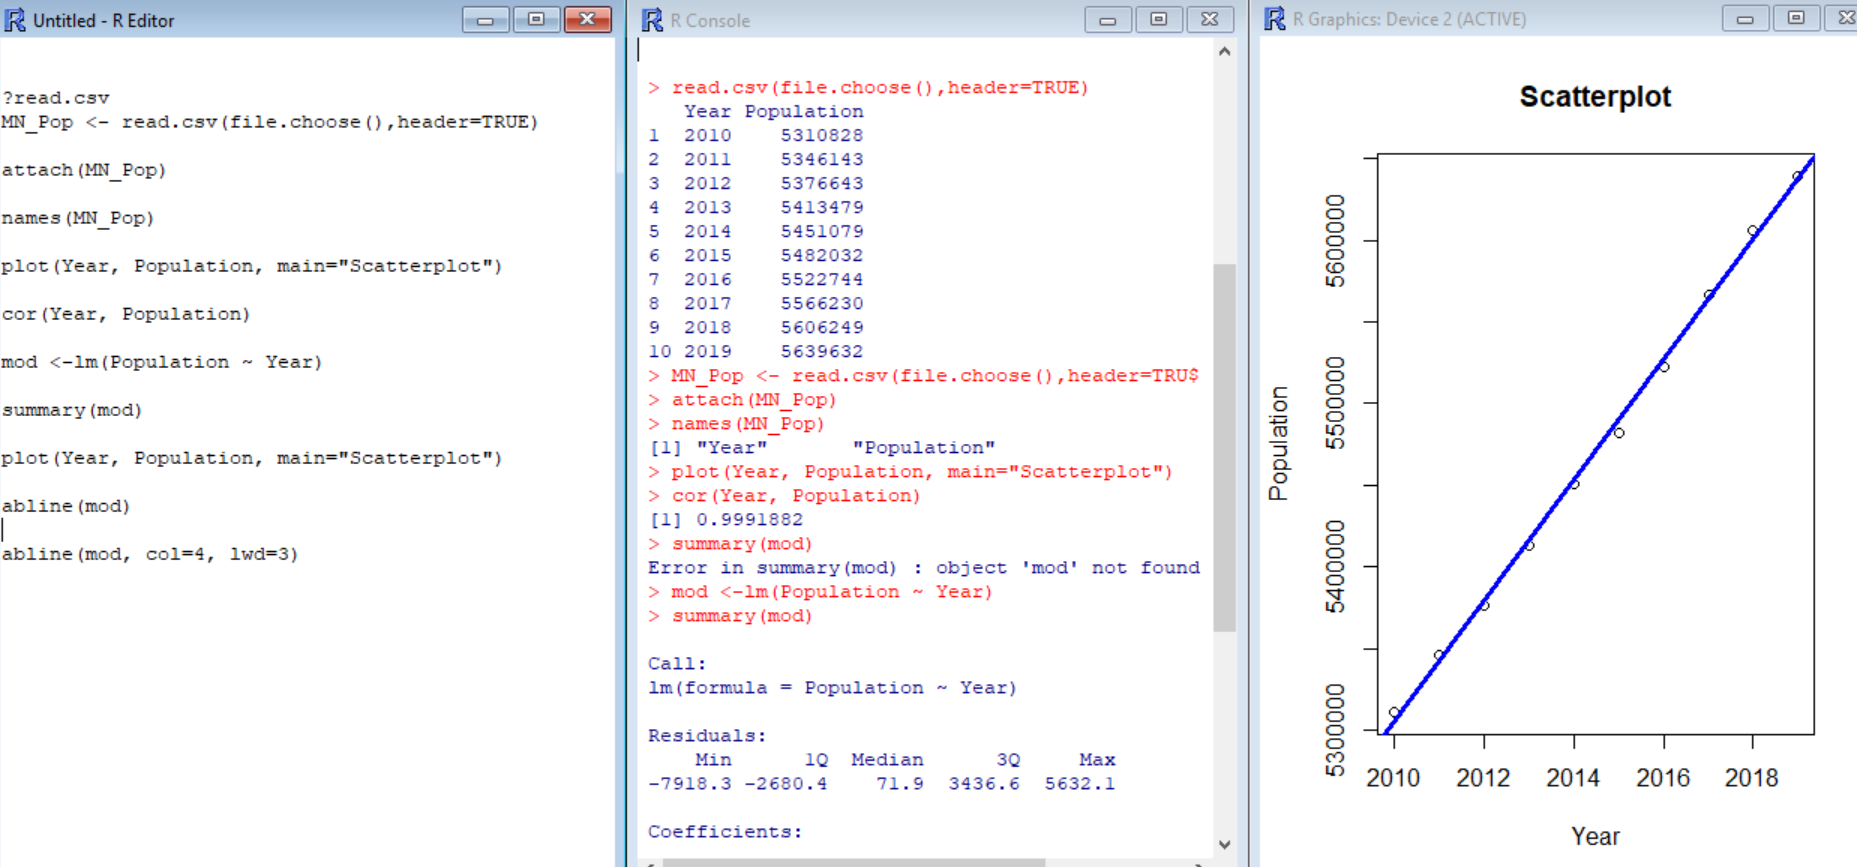The image size is (1857, 867).
Task: Click 'names(MN_Pop)' line in the R Editor
Action: (x=78, y=218)
